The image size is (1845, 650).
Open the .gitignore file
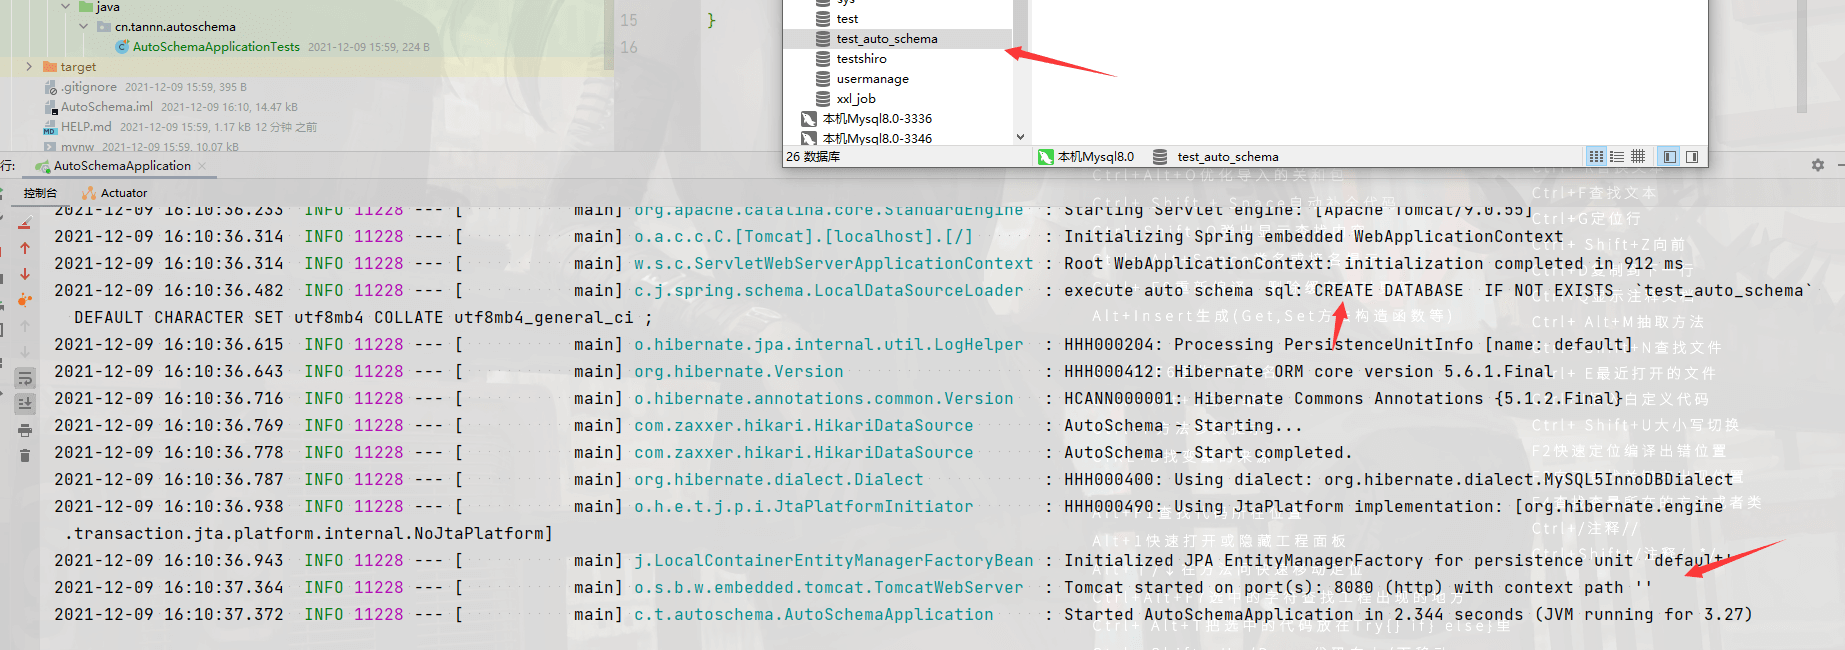pos(89,87)
